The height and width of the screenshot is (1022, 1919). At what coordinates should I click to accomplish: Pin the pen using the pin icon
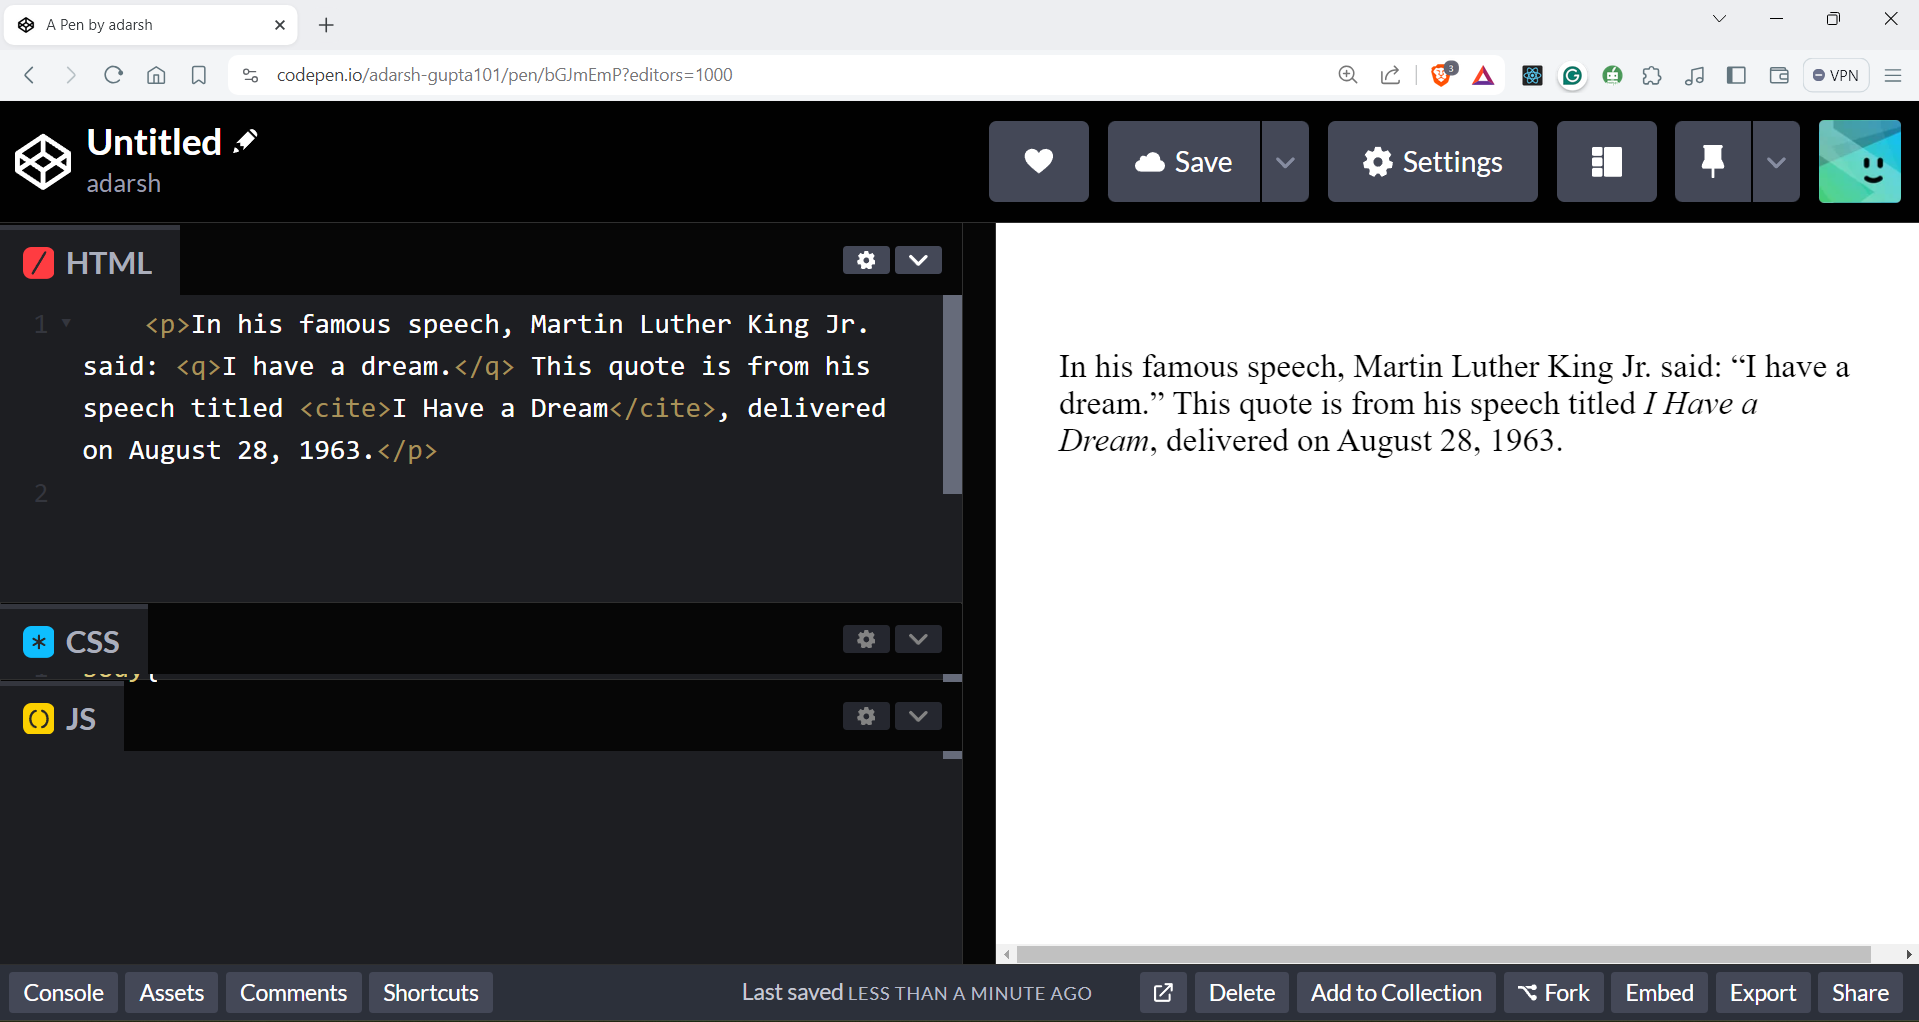coord(1712,162)
